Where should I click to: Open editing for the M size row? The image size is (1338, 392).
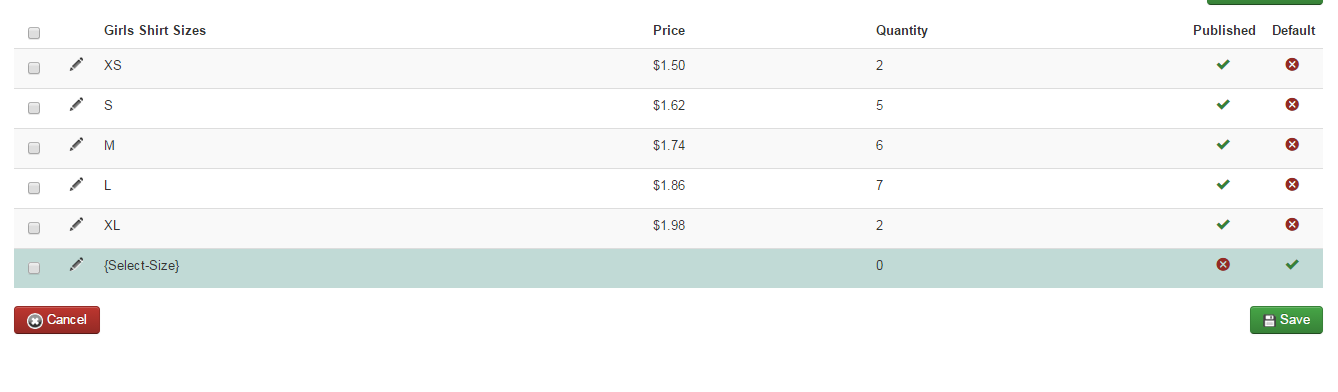(x=76, y=144)
